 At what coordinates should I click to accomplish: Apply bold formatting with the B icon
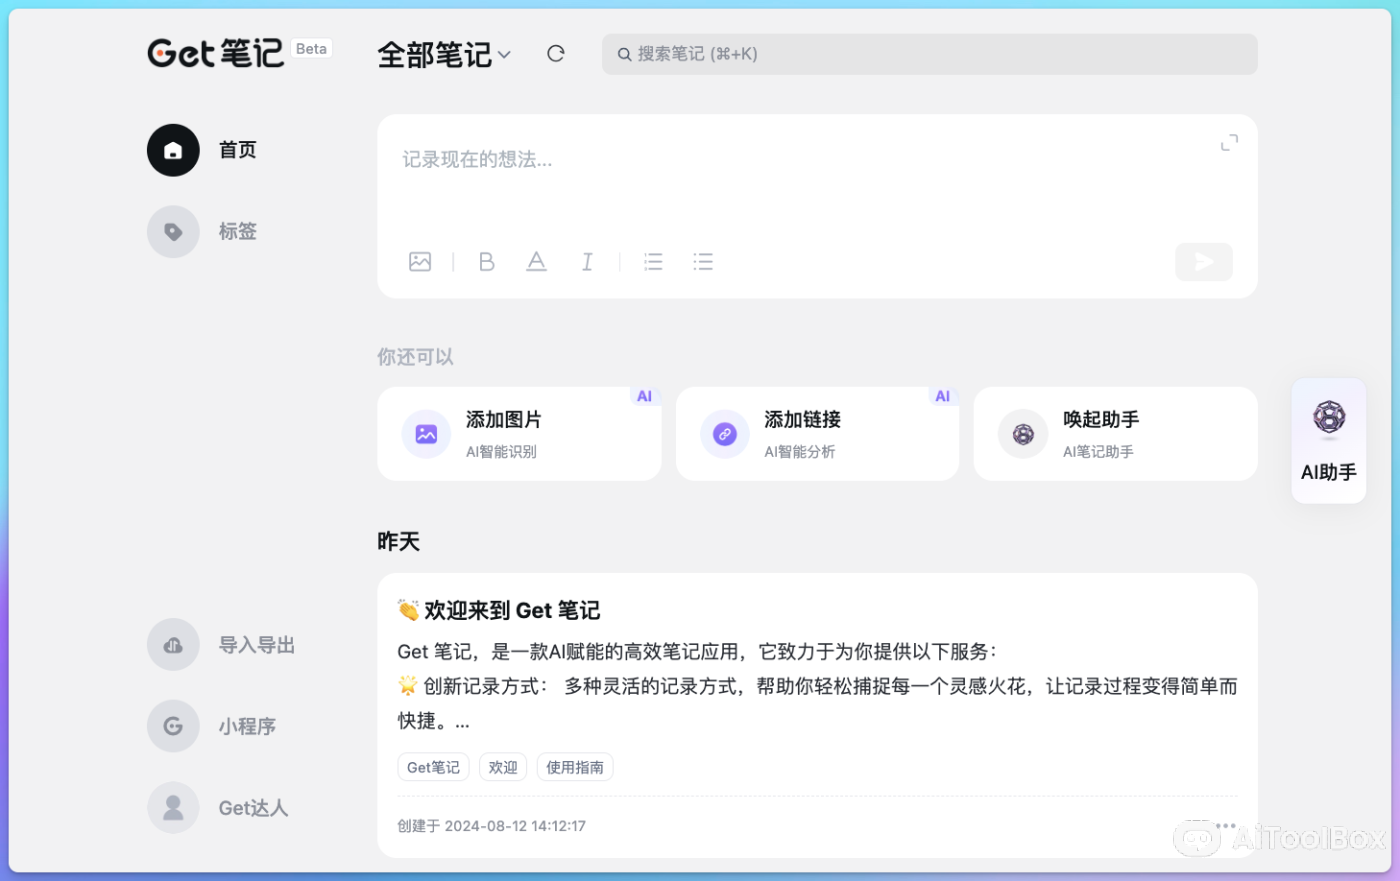(487, 261)
